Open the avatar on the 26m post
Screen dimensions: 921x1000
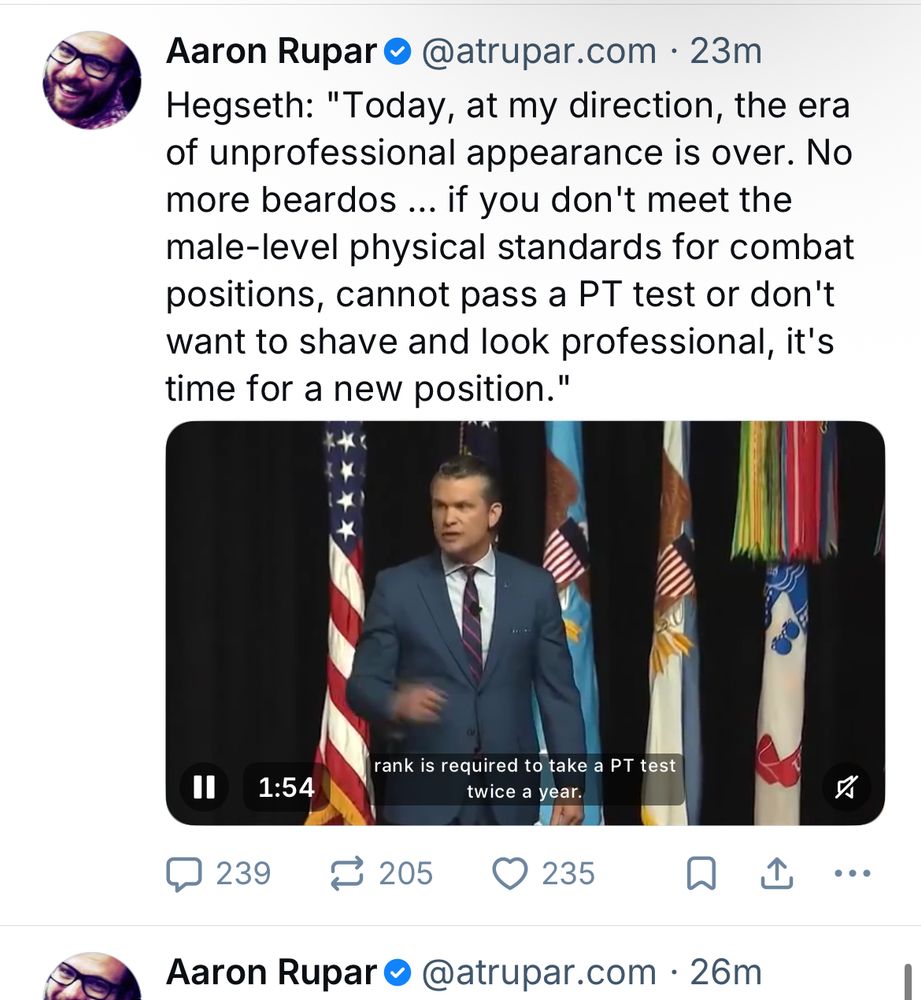pos(92,978)
